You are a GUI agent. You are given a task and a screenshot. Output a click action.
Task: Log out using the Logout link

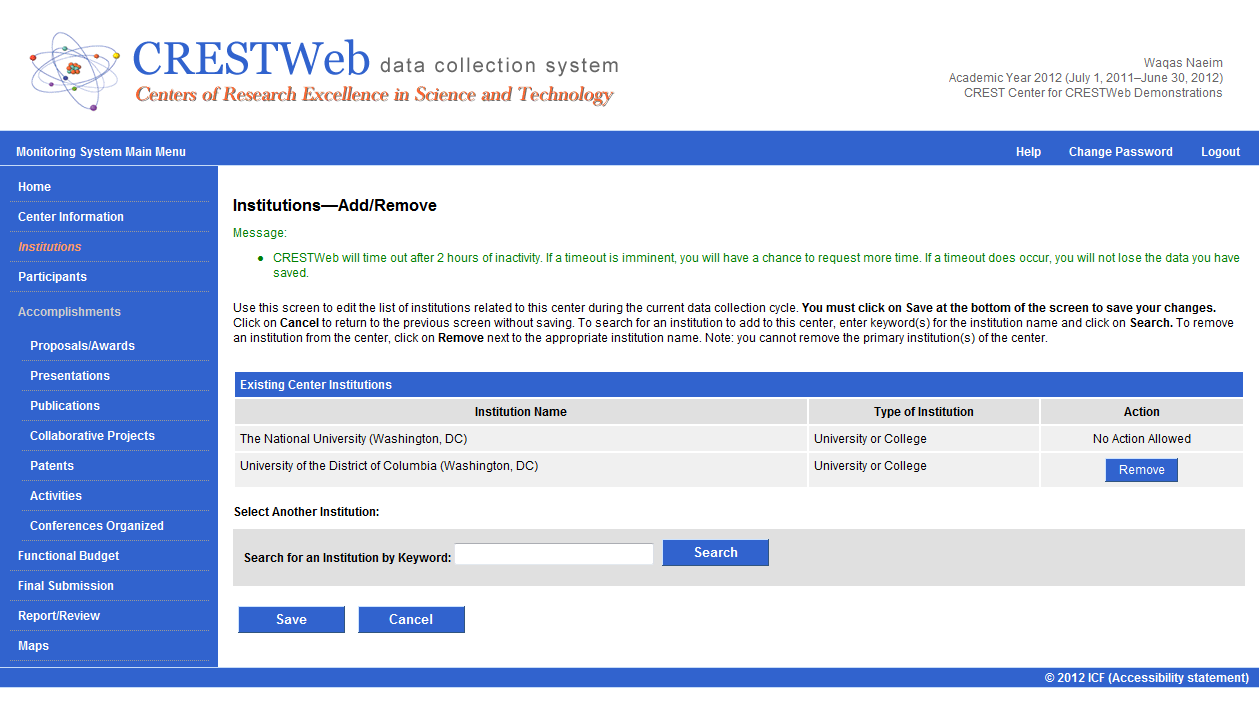point(1220,152)
